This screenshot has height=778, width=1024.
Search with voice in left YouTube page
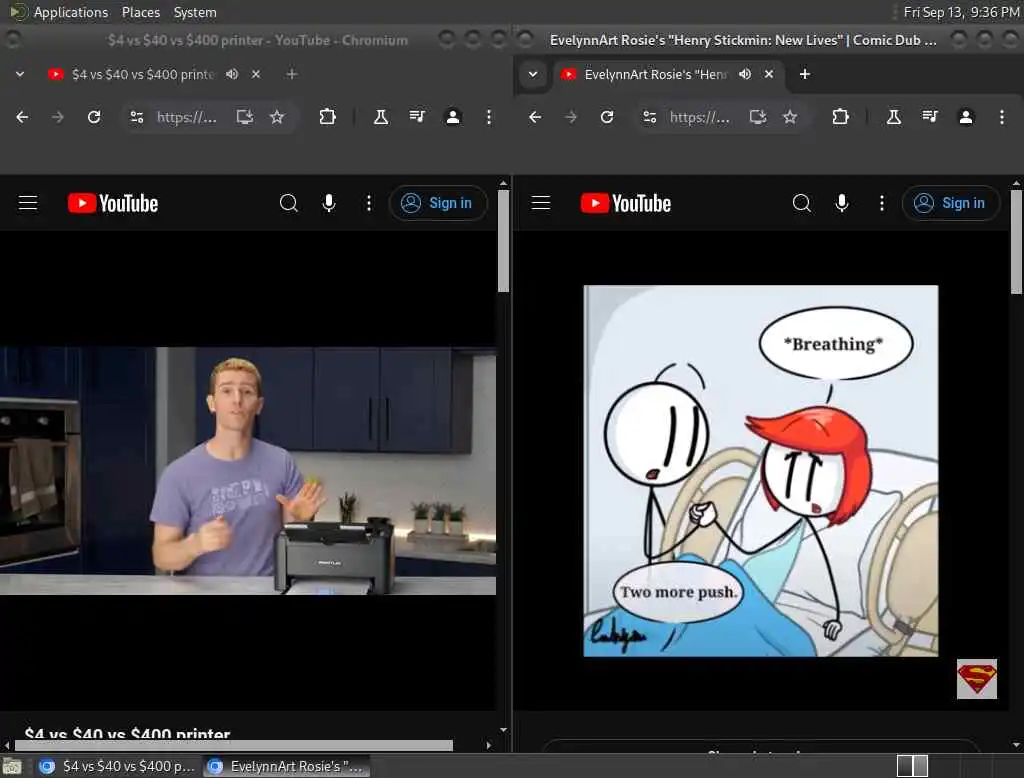click(329, 203)
